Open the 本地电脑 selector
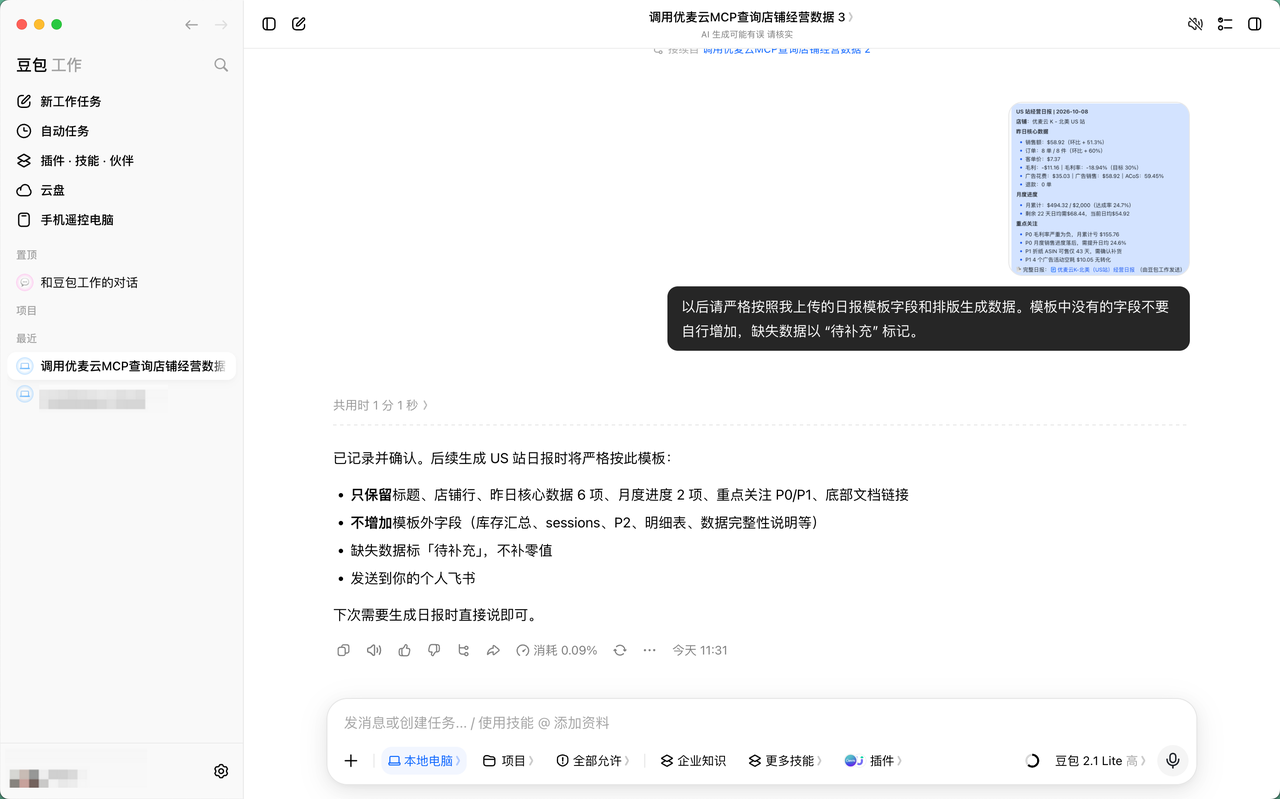 click(x=424, y=761)
